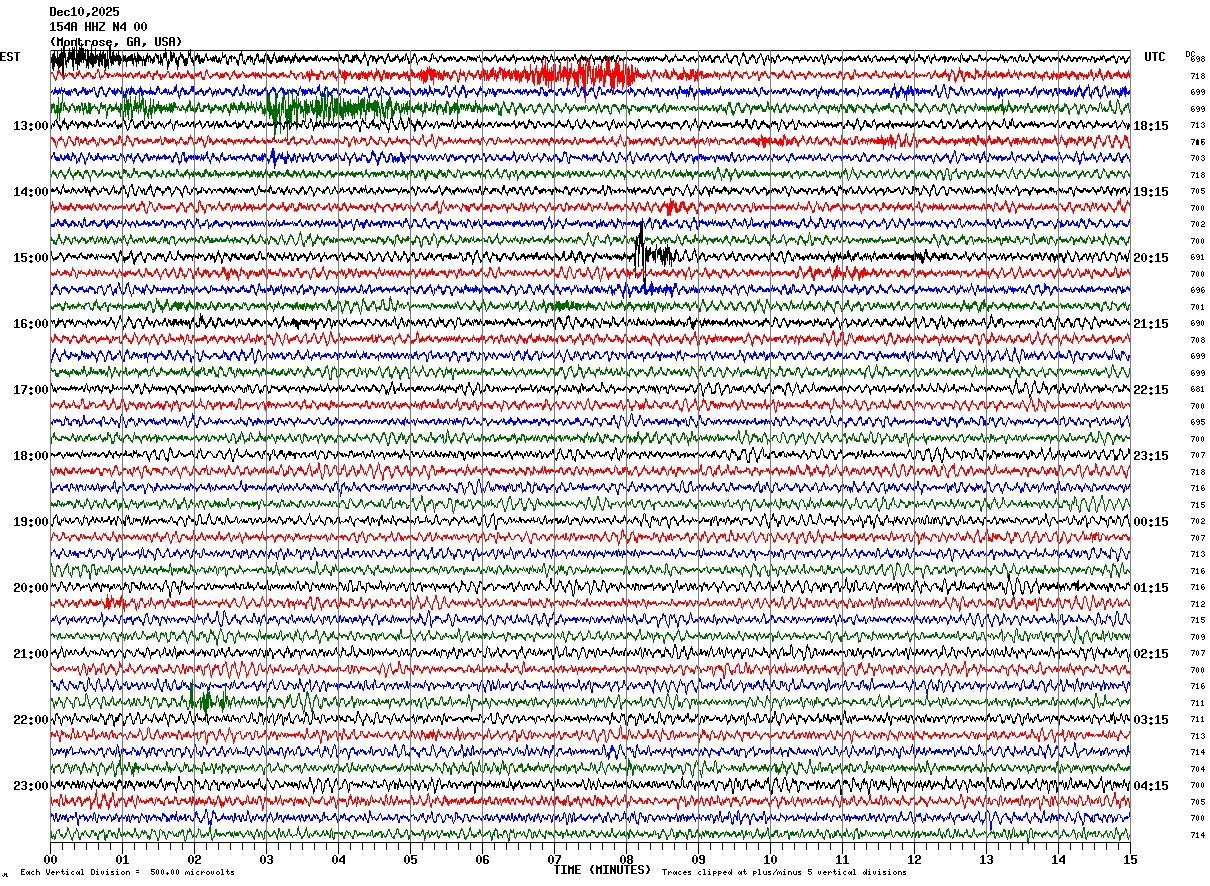Viewport: 1210px width, 886px height.
Task: Select the 21:00 EST time label
Action: tap(31, 654)
